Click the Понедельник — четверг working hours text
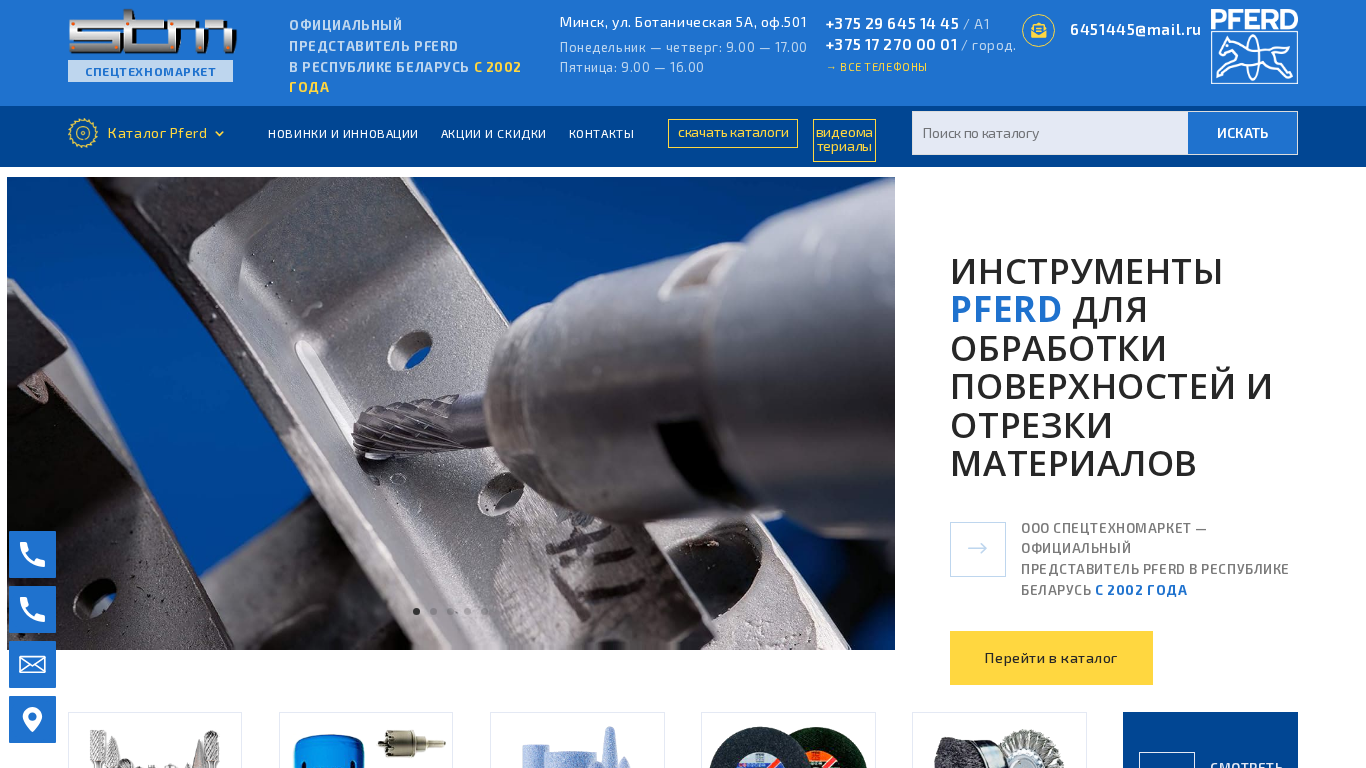The height and width of the screenshot is (768, 1366). (683, 47)
